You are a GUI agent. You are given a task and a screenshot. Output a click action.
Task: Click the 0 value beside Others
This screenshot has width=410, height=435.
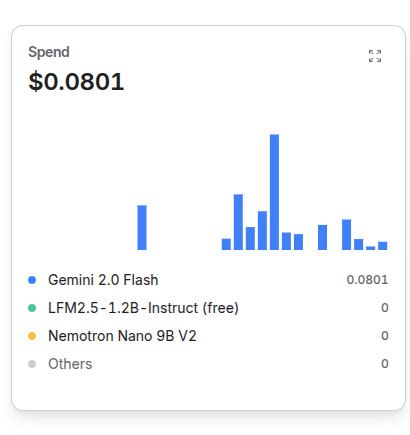pyautogui.click(x=385, y=364)
